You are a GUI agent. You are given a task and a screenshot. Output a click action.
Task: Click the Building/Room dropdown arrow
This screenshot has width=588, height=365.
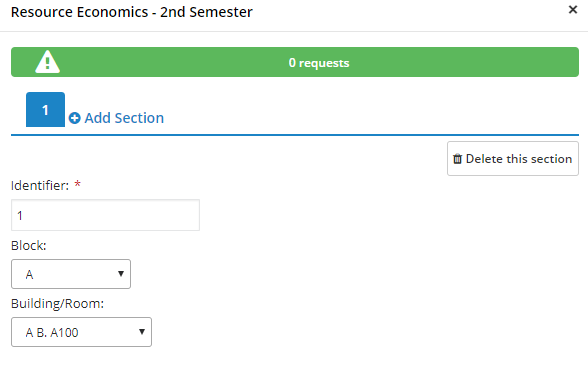[x=142, y=332]
